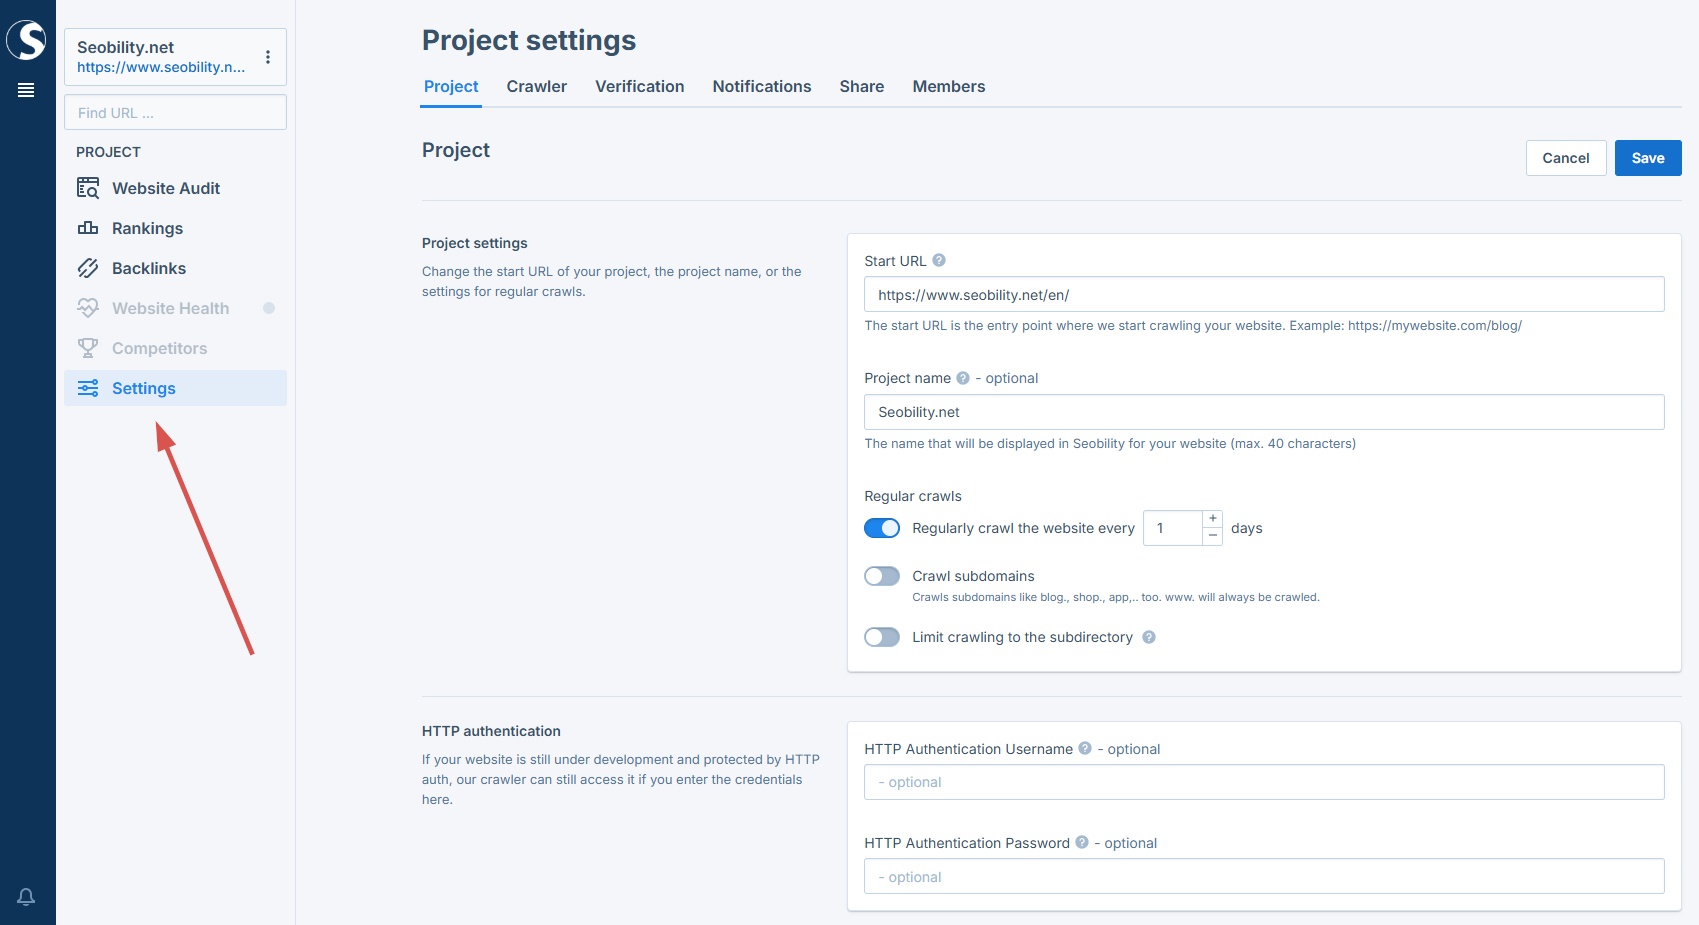The width and height of the screenshot is (1699, 925).
Task: Click the Start URL input field
Action: (x=1264, y=294)
